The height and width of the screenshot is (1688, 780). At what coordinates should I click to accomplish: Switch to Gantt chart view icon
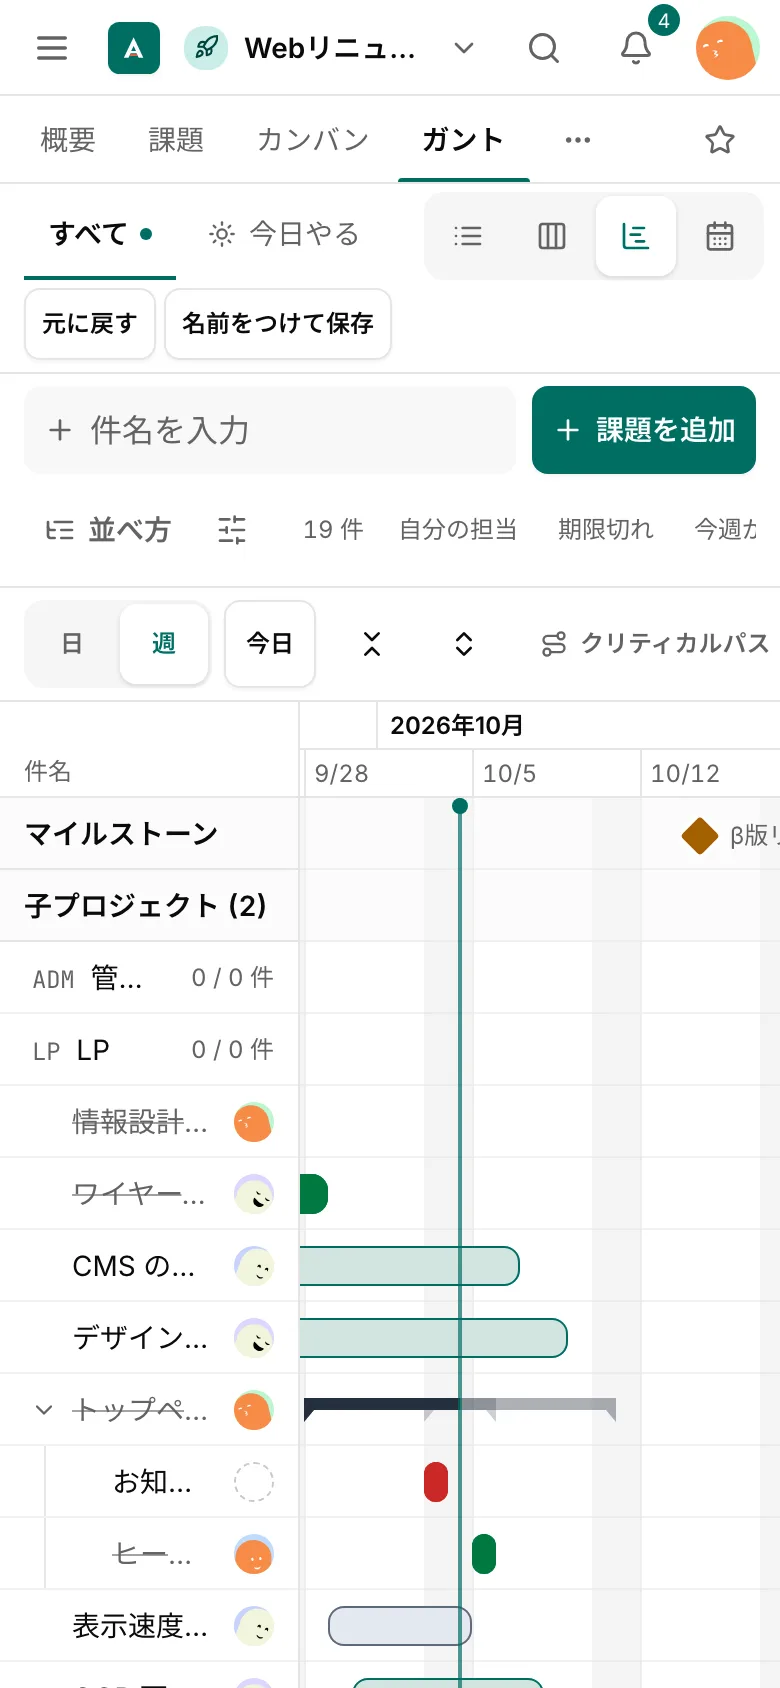pos(636,236)
